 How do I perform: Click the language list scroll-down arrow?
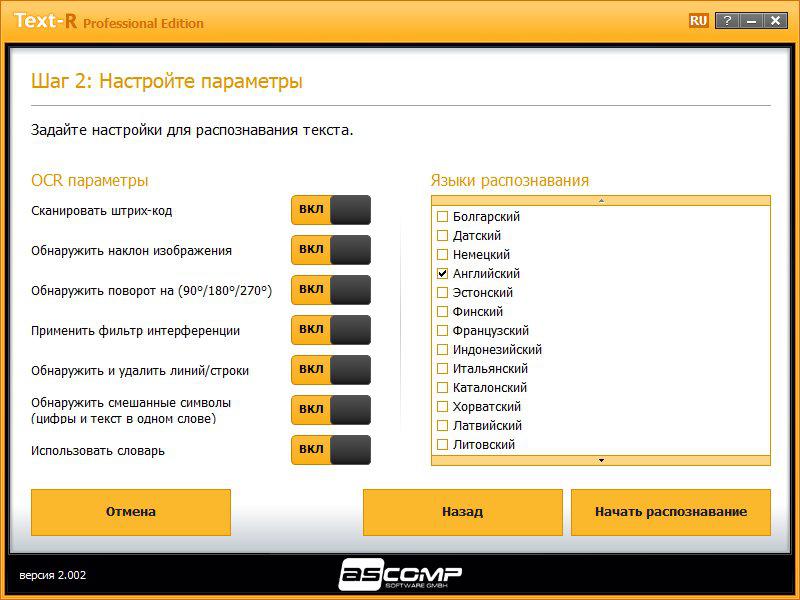pyautogui.click(x=601, y=460)
